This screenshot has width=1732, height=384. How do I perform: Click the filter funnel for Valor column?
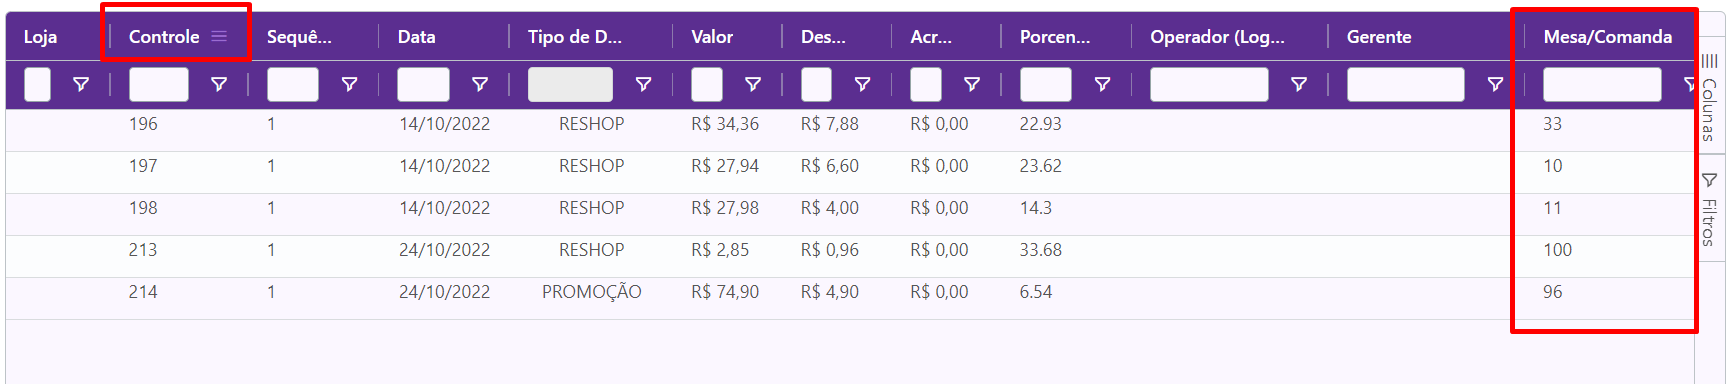(753, 84)
